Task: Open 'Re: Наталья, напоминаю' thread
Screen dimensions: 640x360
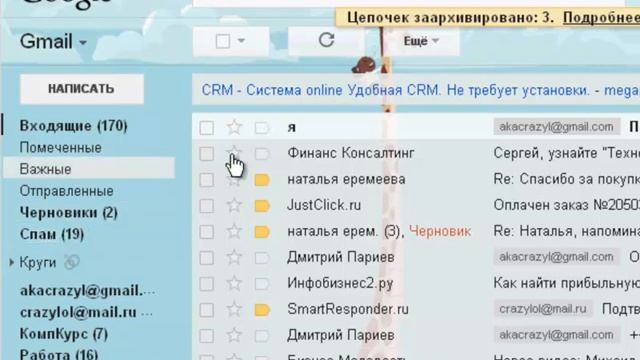Action: pos(567,231)
